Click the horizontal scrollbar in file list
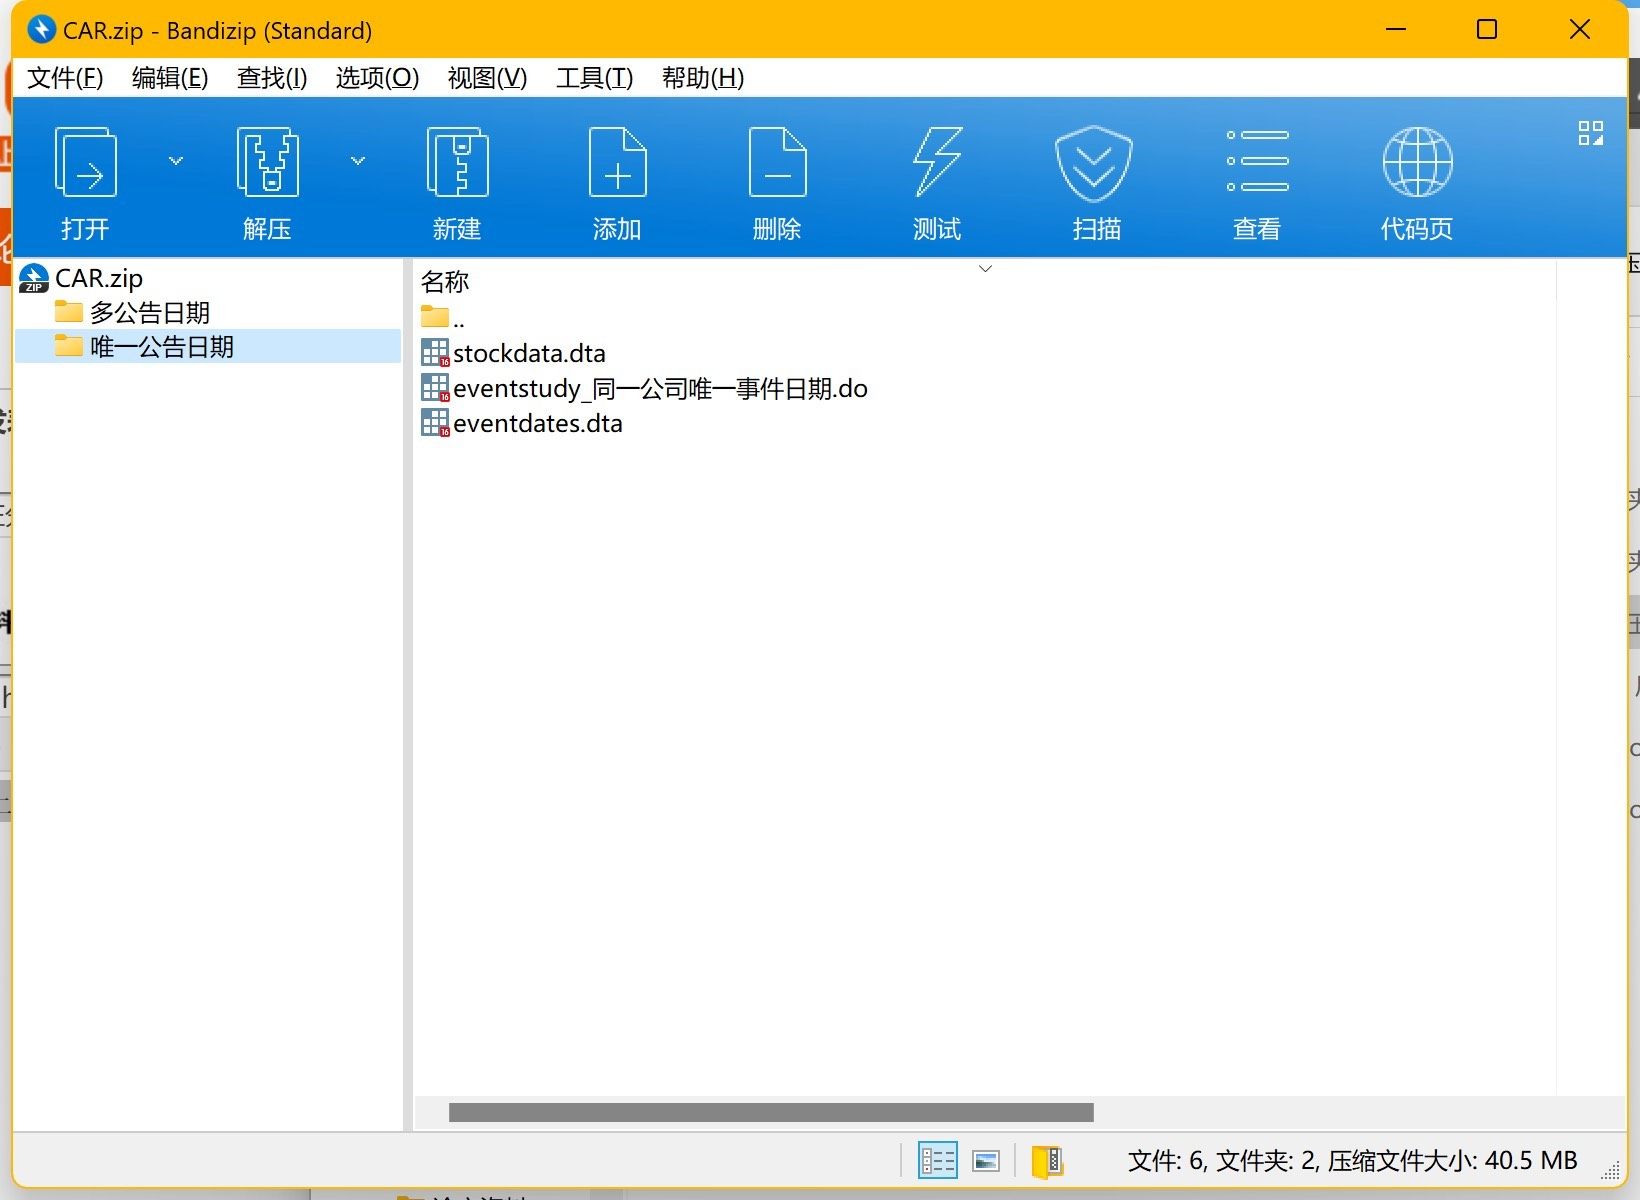Viewport: 1640px width, 1200px height. (x=770, y=1113)
